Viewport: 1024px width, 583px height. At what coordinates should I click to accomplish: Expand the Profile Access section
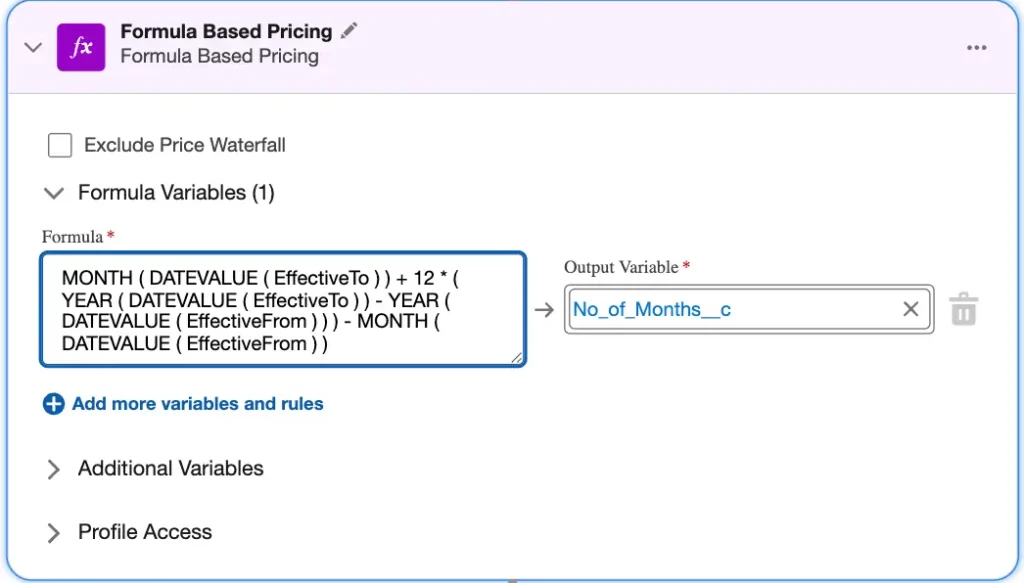click(53, 532)
